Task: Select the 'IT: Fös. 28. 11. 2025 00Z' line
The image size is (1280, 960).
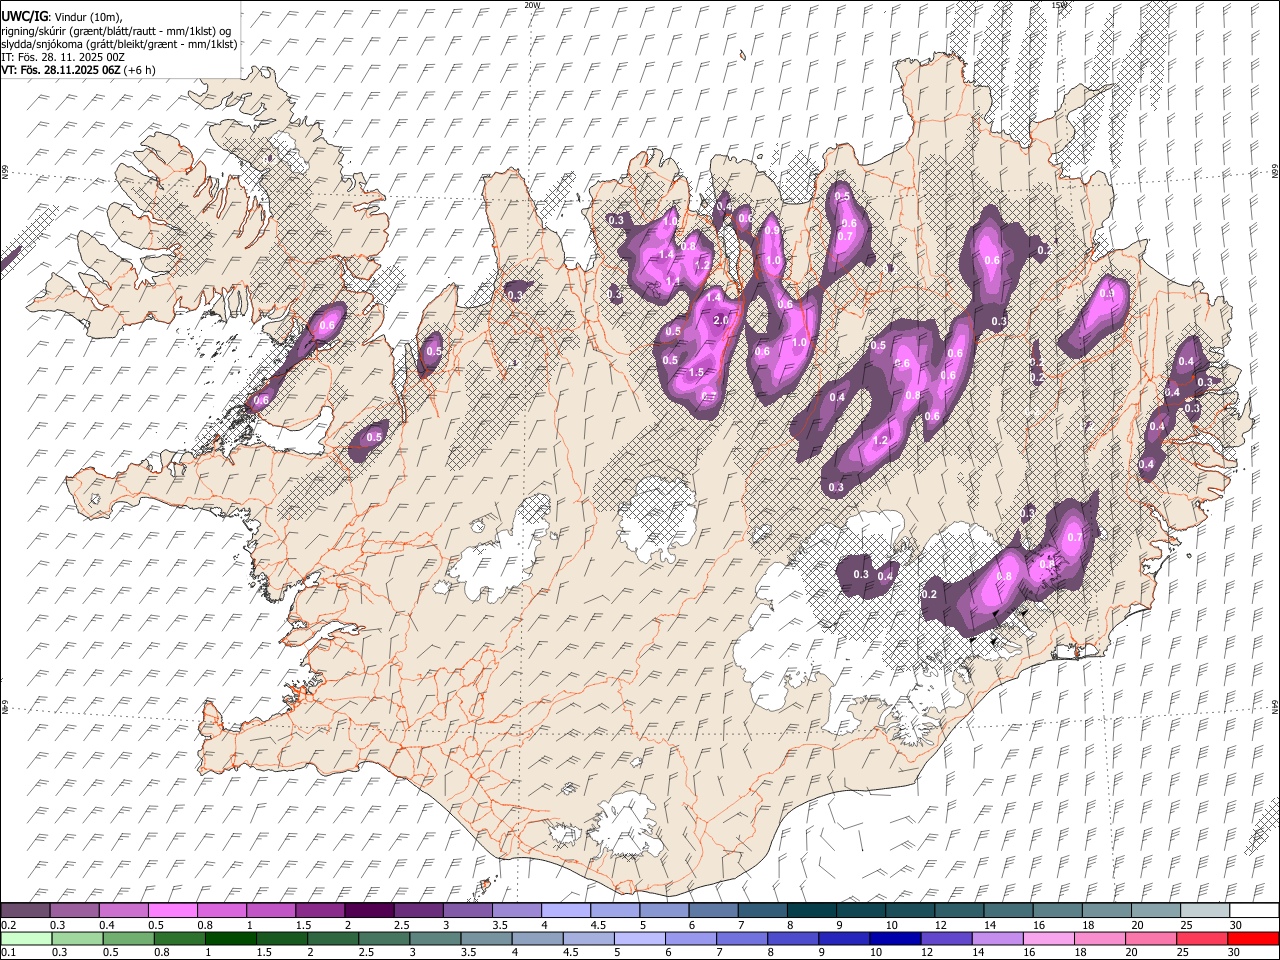Action: point(63,57)
